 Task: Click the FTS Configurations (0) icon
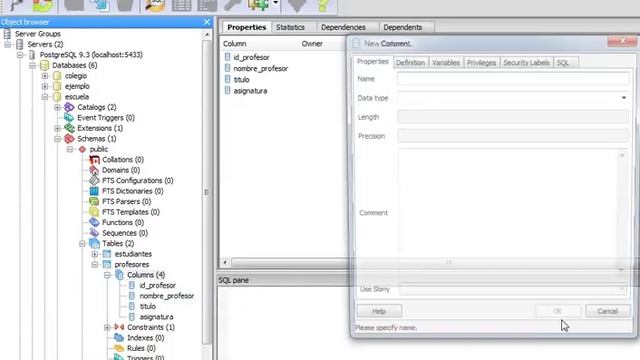point(94,180)
